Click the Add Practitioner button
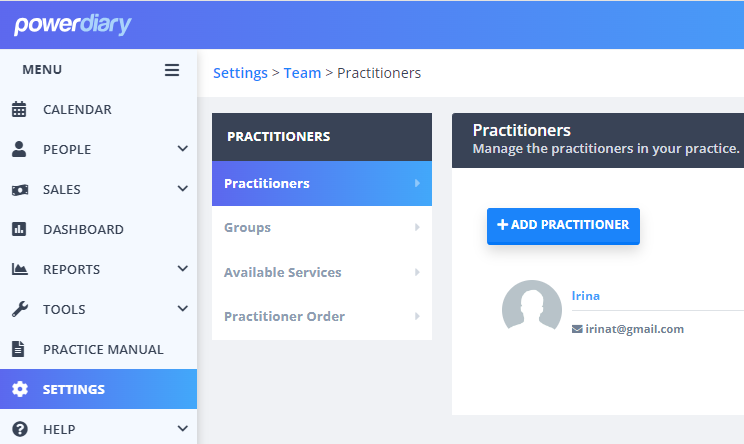The width and height of the screenshot is (744, 444). pos(563,226)
